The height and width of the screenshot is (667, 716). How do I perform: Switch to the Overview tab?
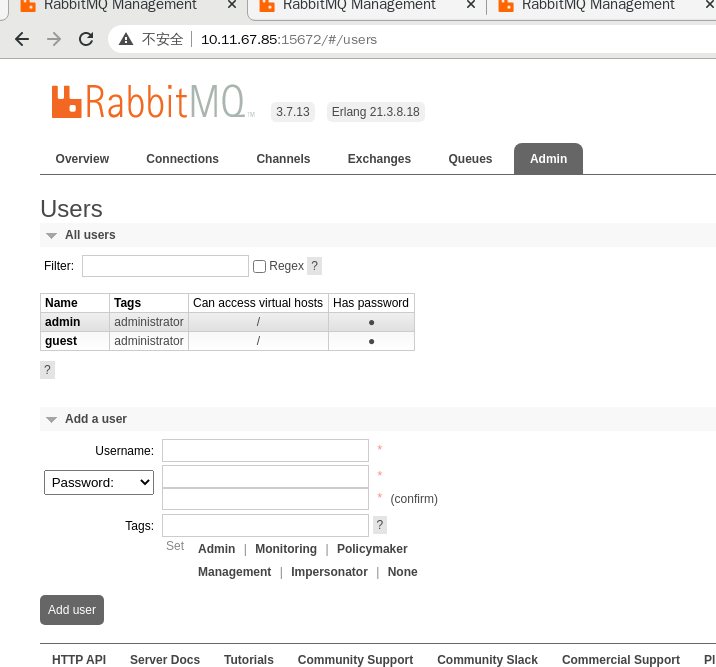(x=82, y=159)
